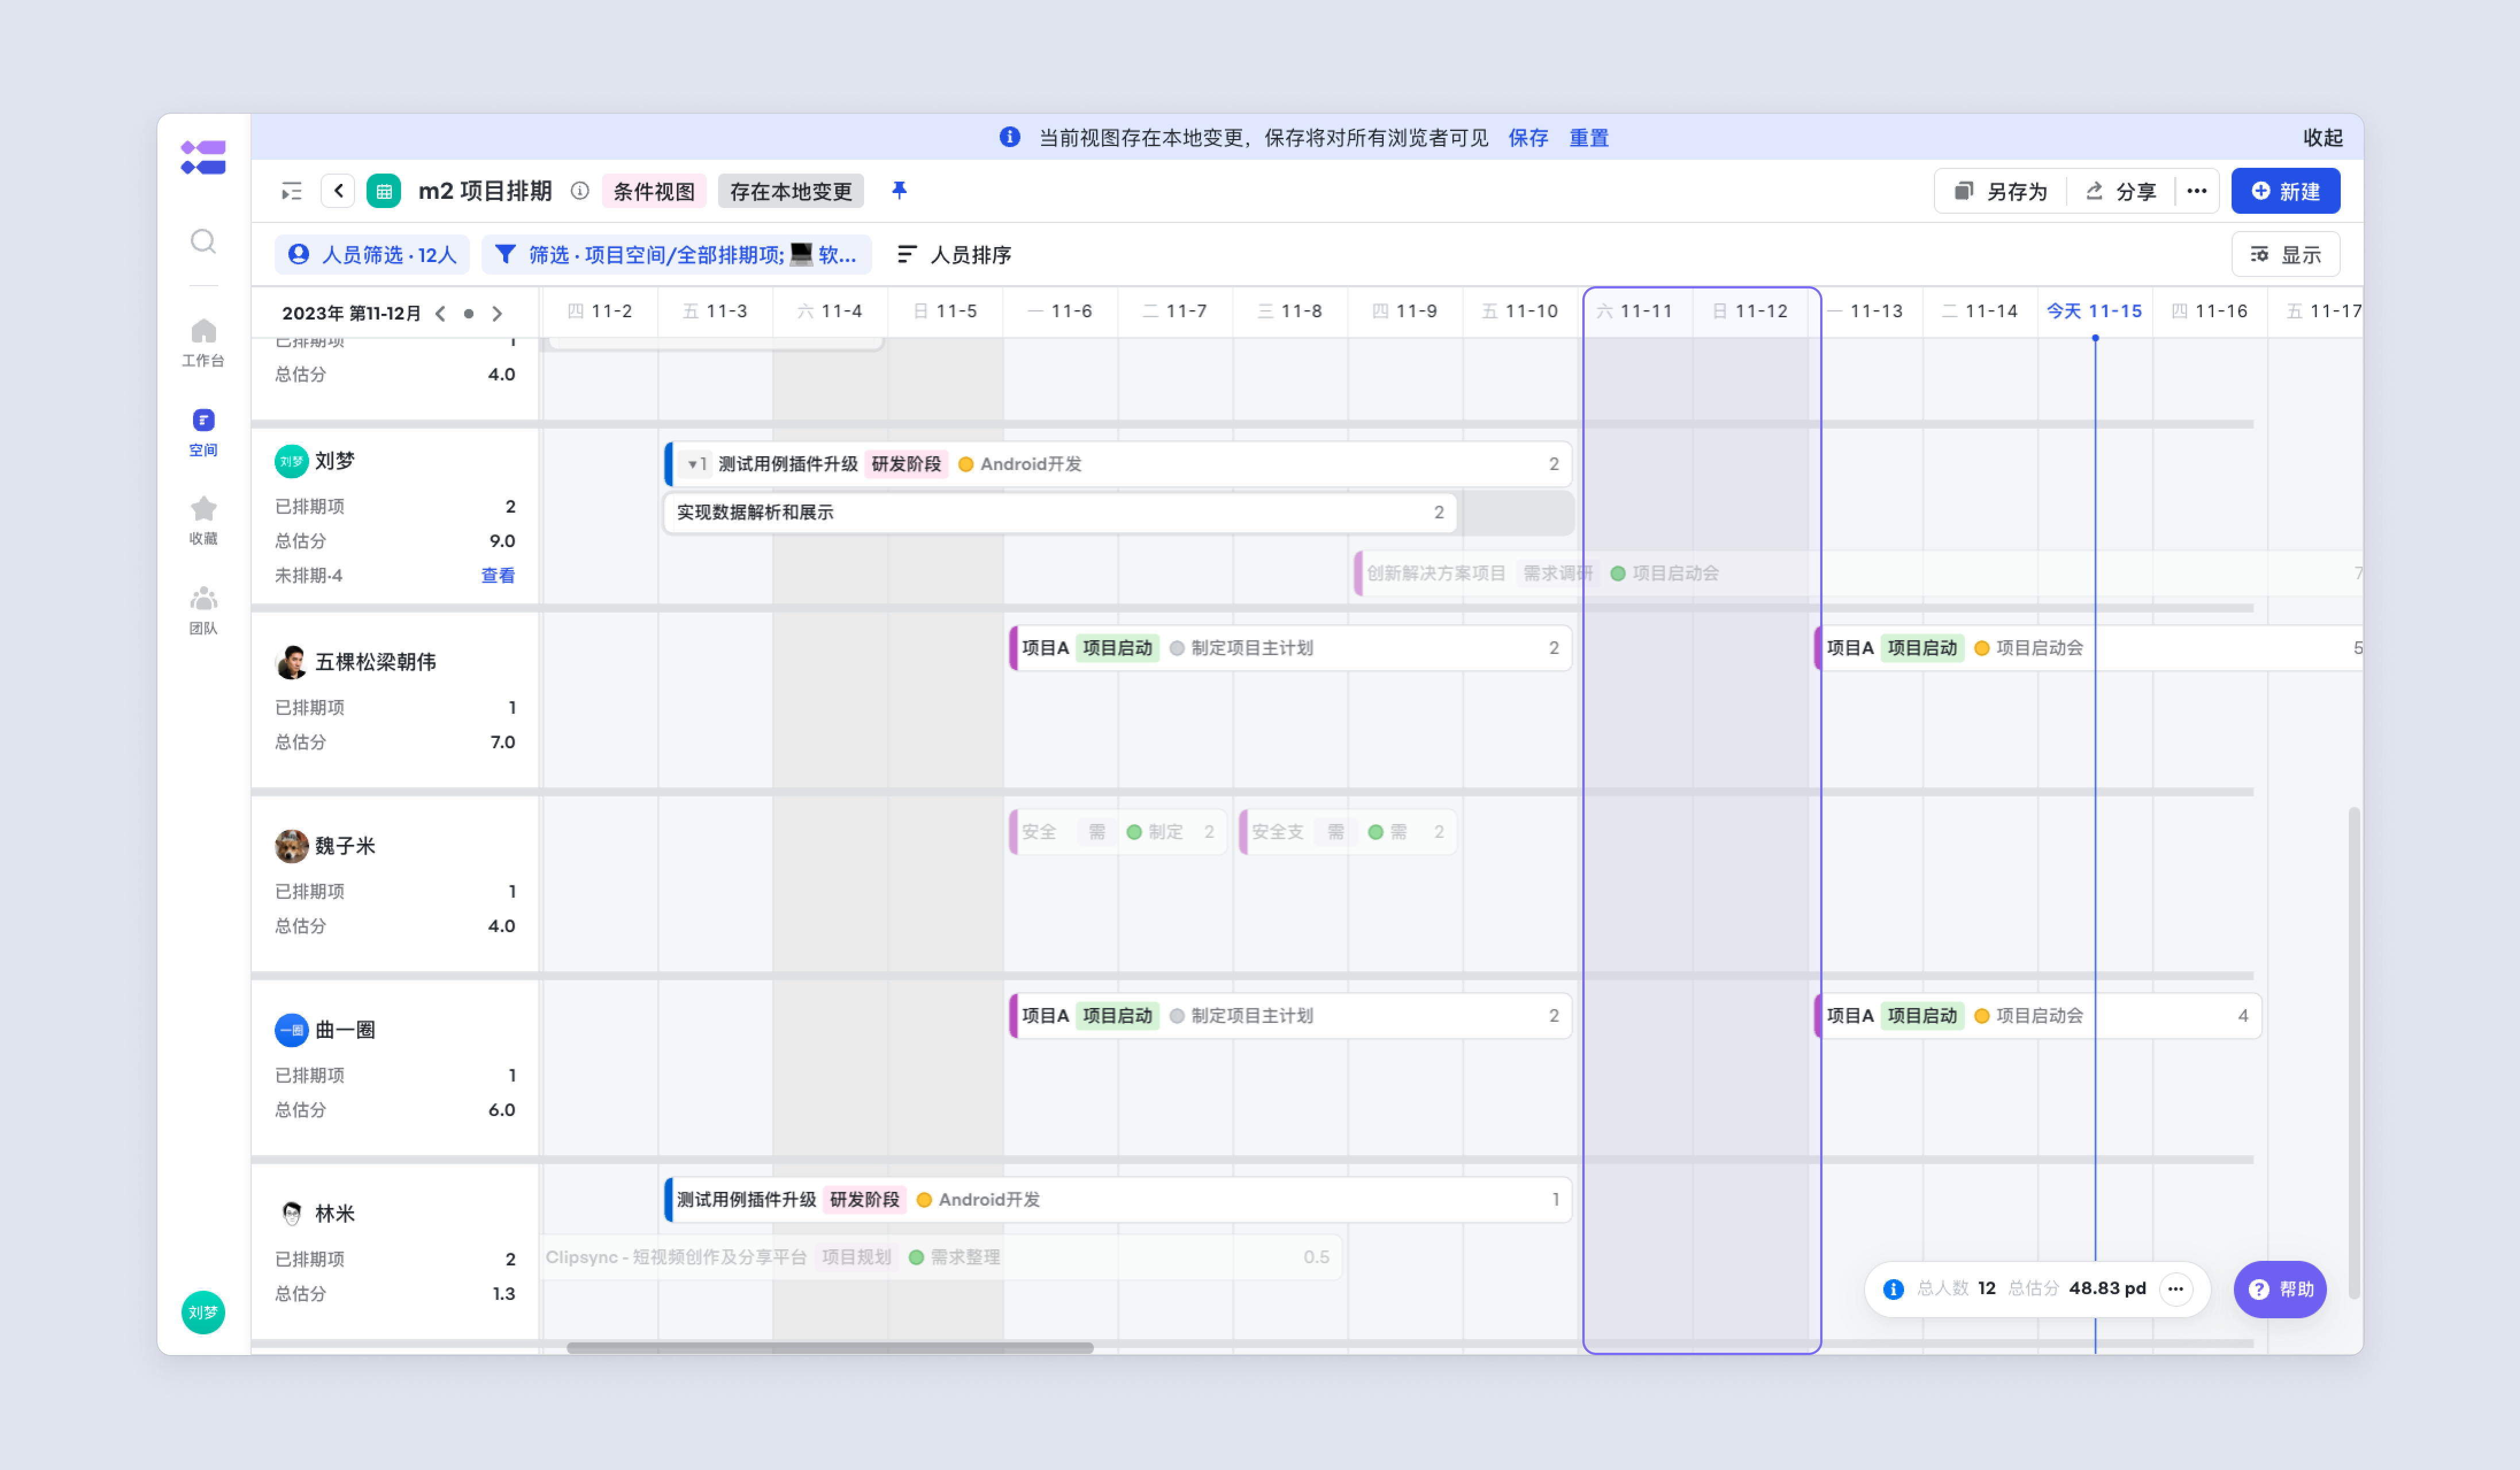Open the more options menu in the header
Screen dimensions: 2520x1470
click(x=2196, y=191)
